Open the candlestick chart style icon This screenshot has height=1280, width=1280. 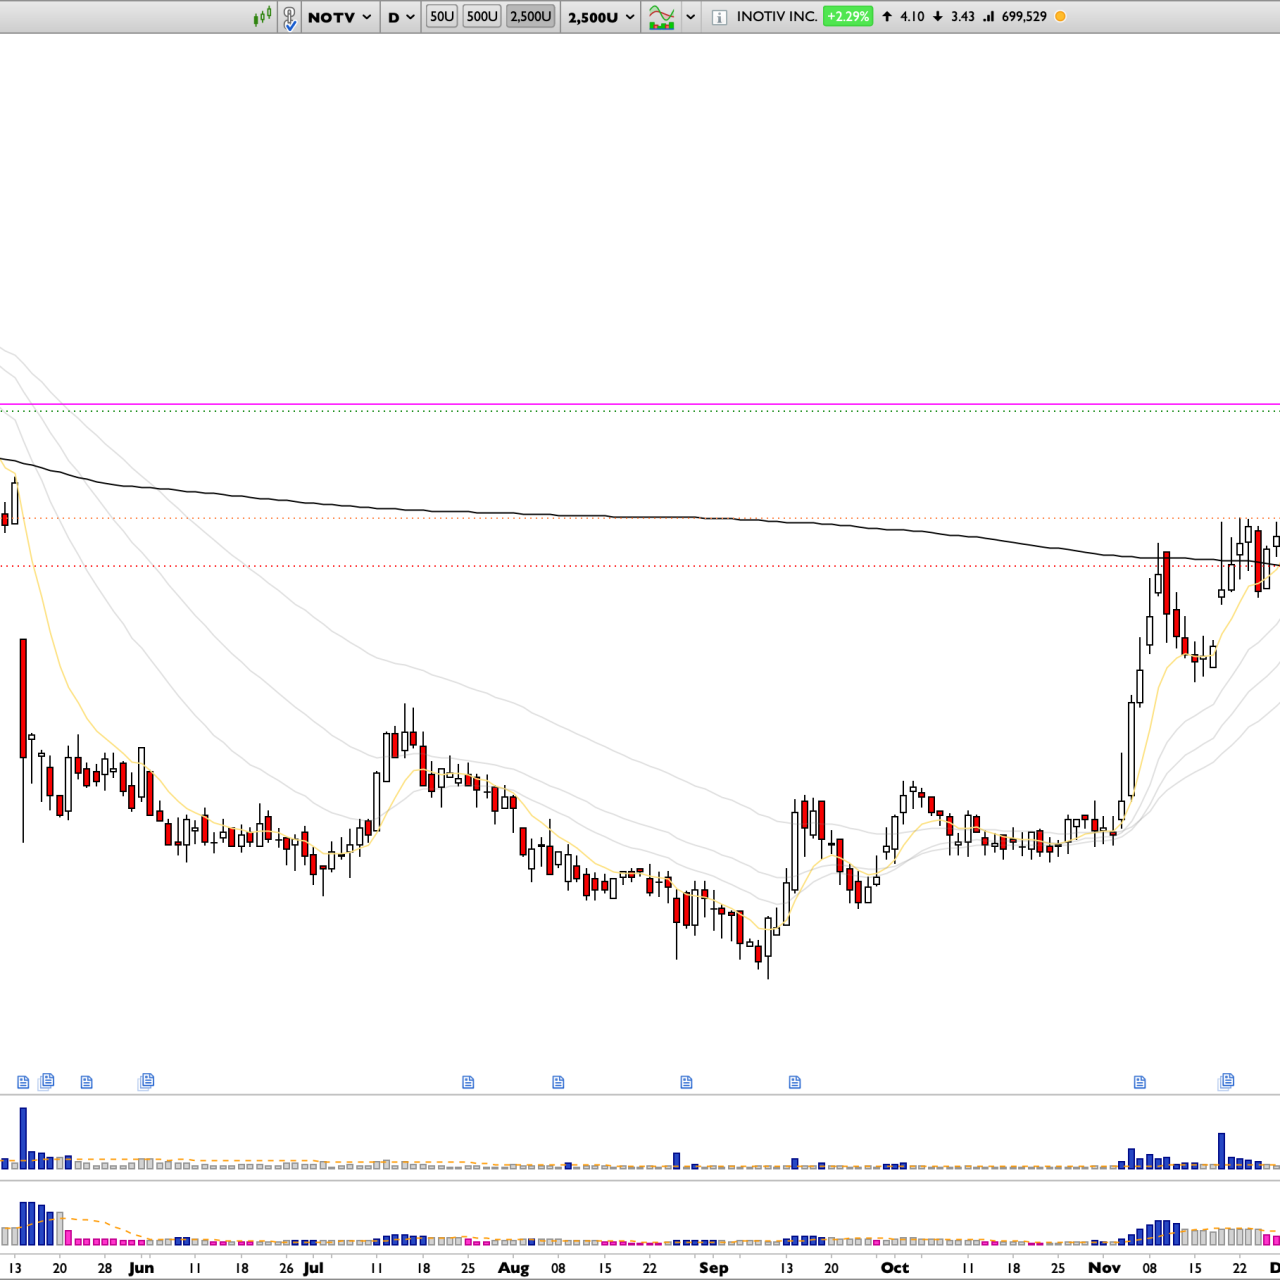262,16
